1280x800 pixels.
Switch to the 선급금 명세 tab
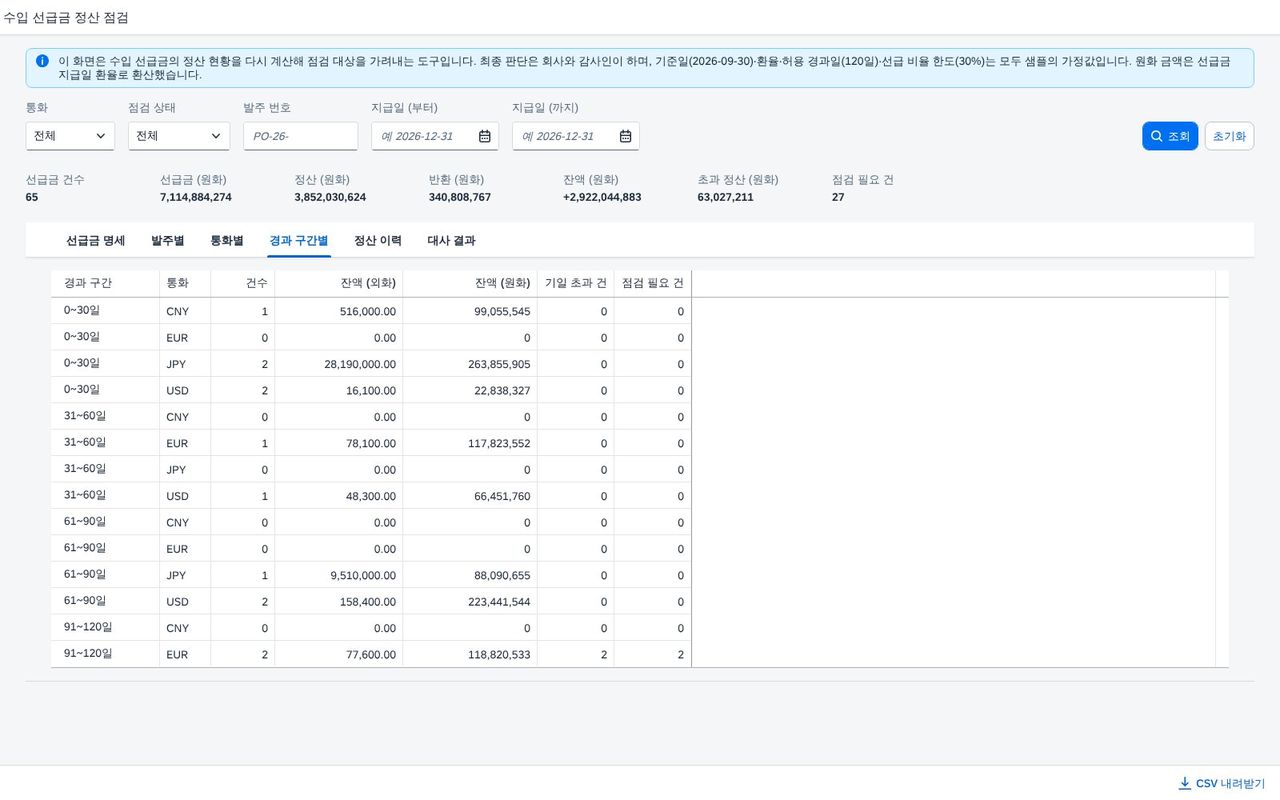tap(96, 240)
